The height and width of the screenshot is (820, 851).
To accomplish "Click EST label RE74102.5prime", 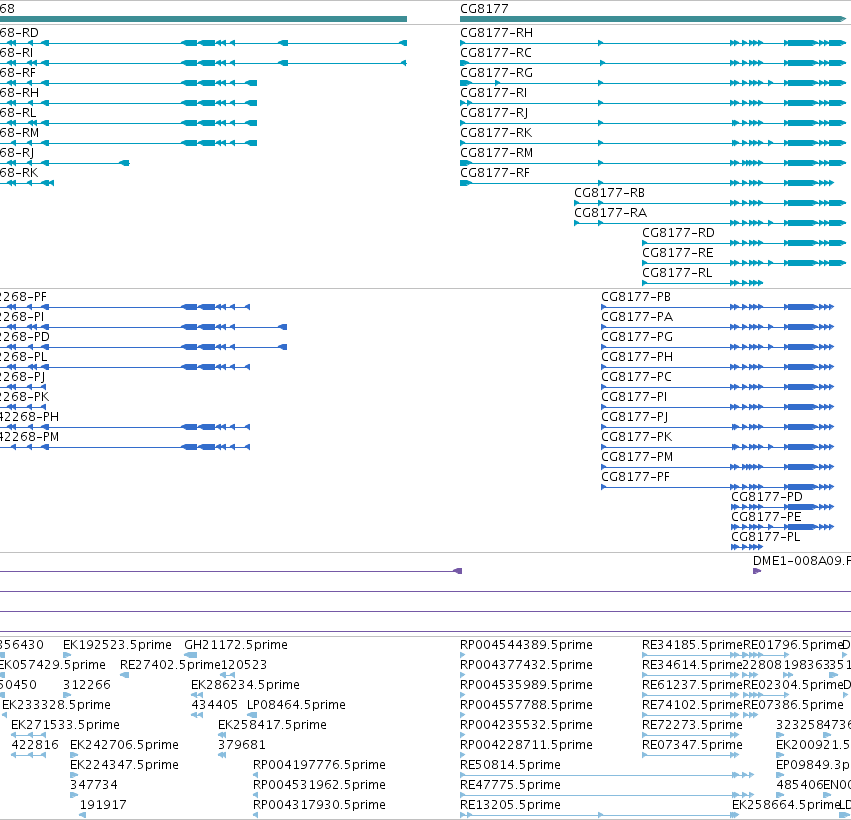I will coord(692,705).
